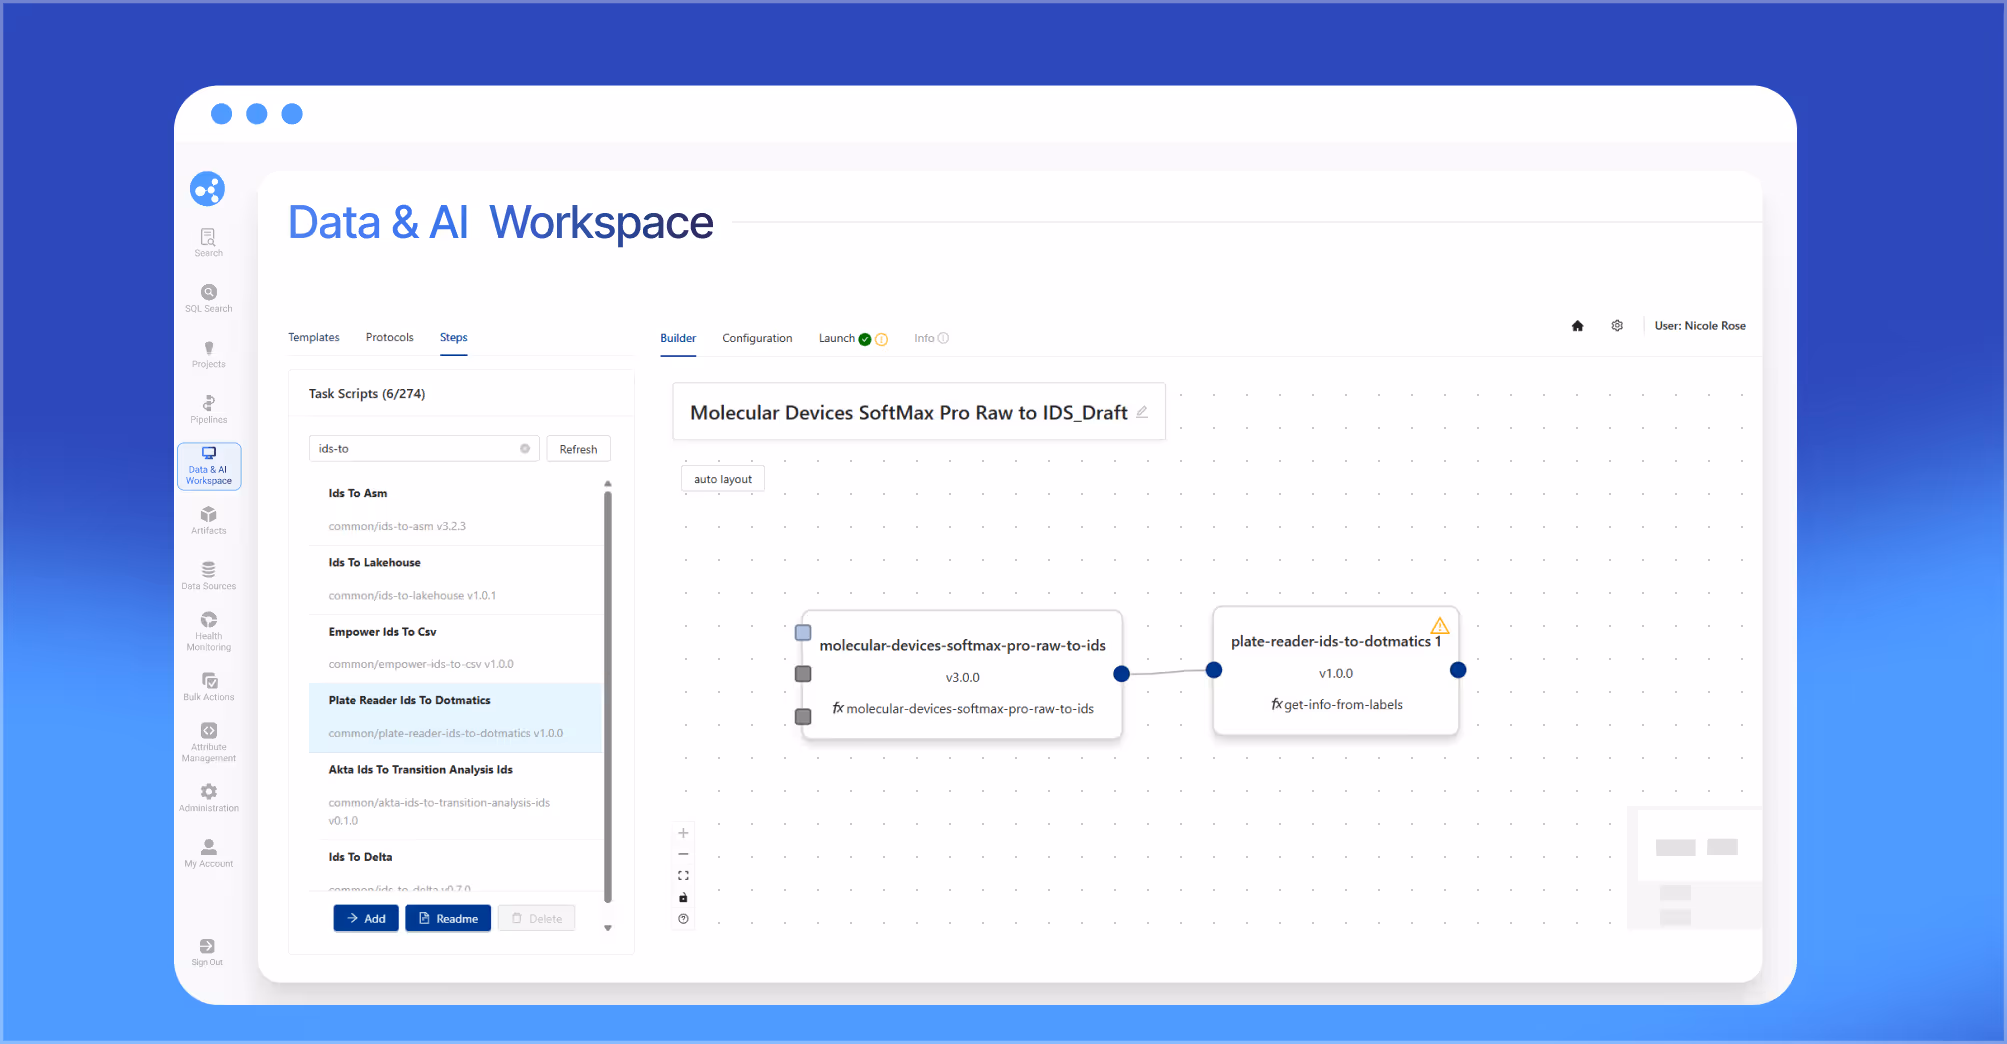Select the Plate Reader Ids To Dotmatics script

pos(455,717)
